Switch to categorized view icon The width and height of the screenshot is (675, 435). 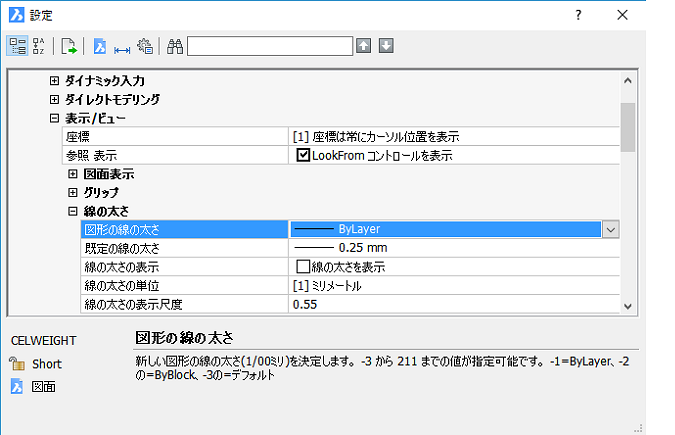point(17,46)
